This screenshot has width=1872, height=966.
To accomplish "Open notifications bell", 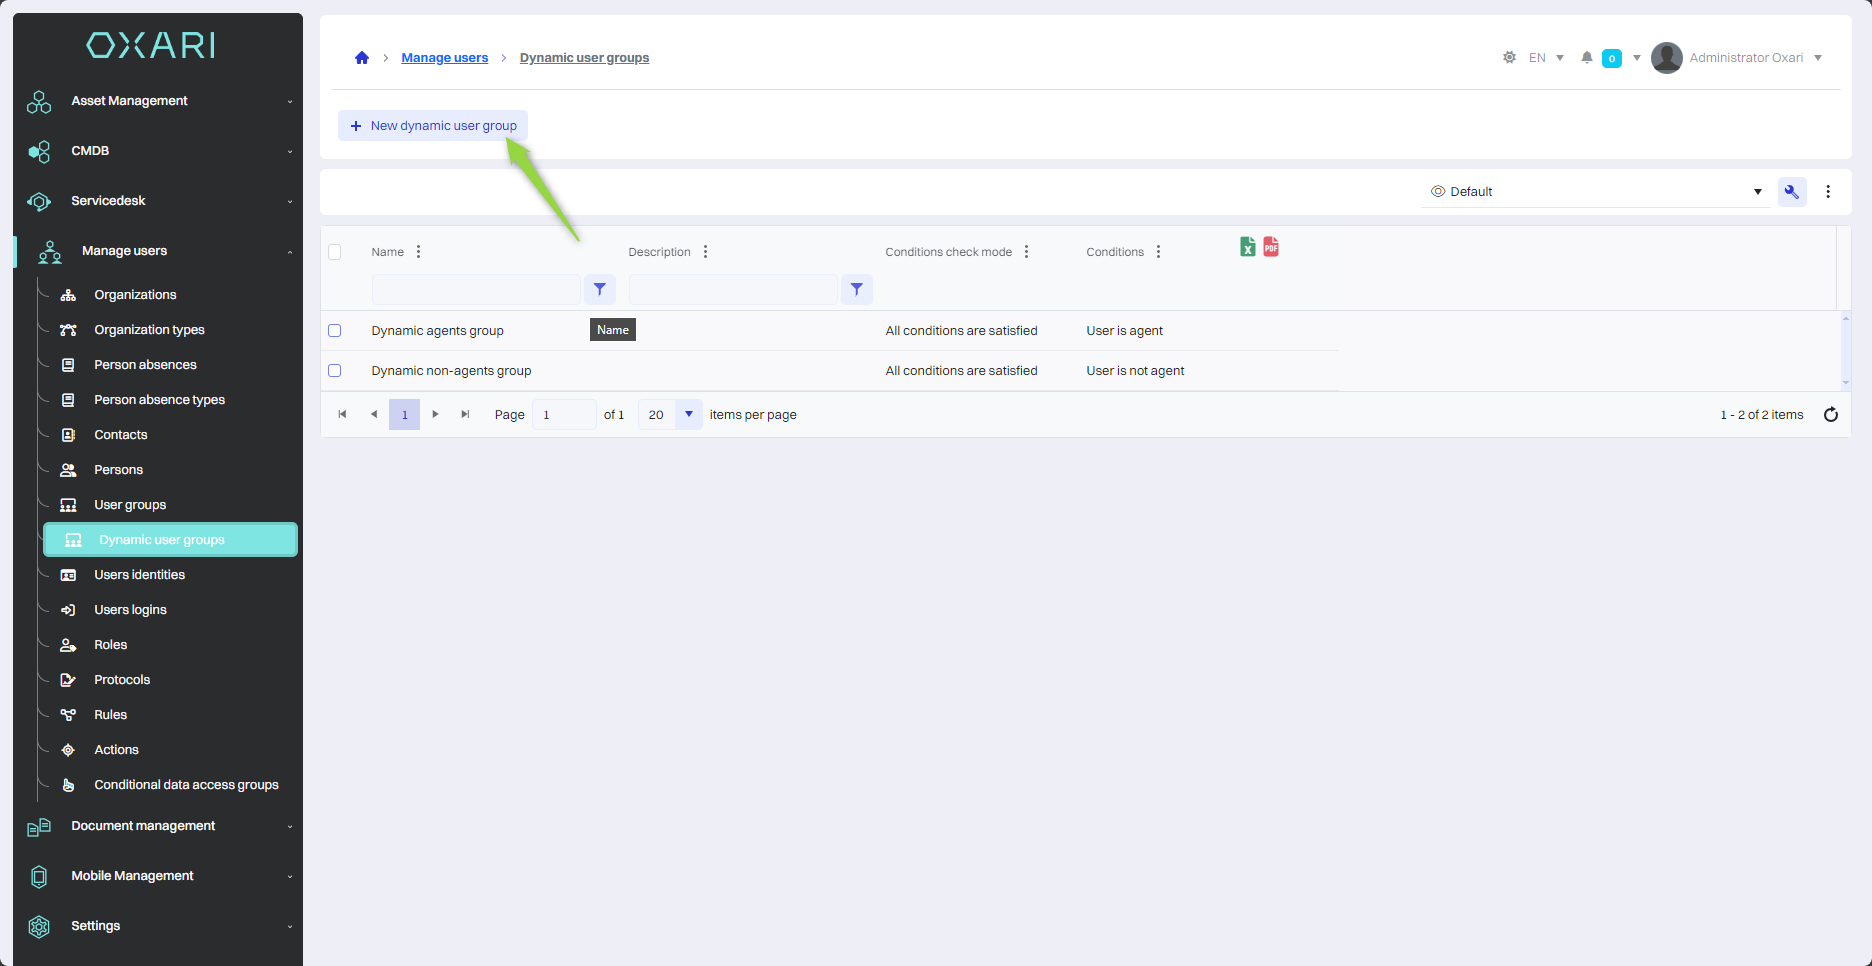I will [x=1586, y=58].
